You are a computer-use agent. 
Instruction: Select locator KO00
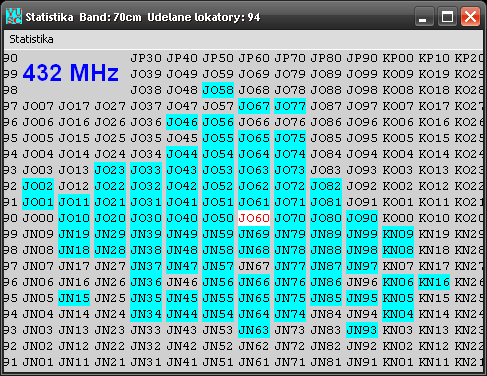coord(398,218)
